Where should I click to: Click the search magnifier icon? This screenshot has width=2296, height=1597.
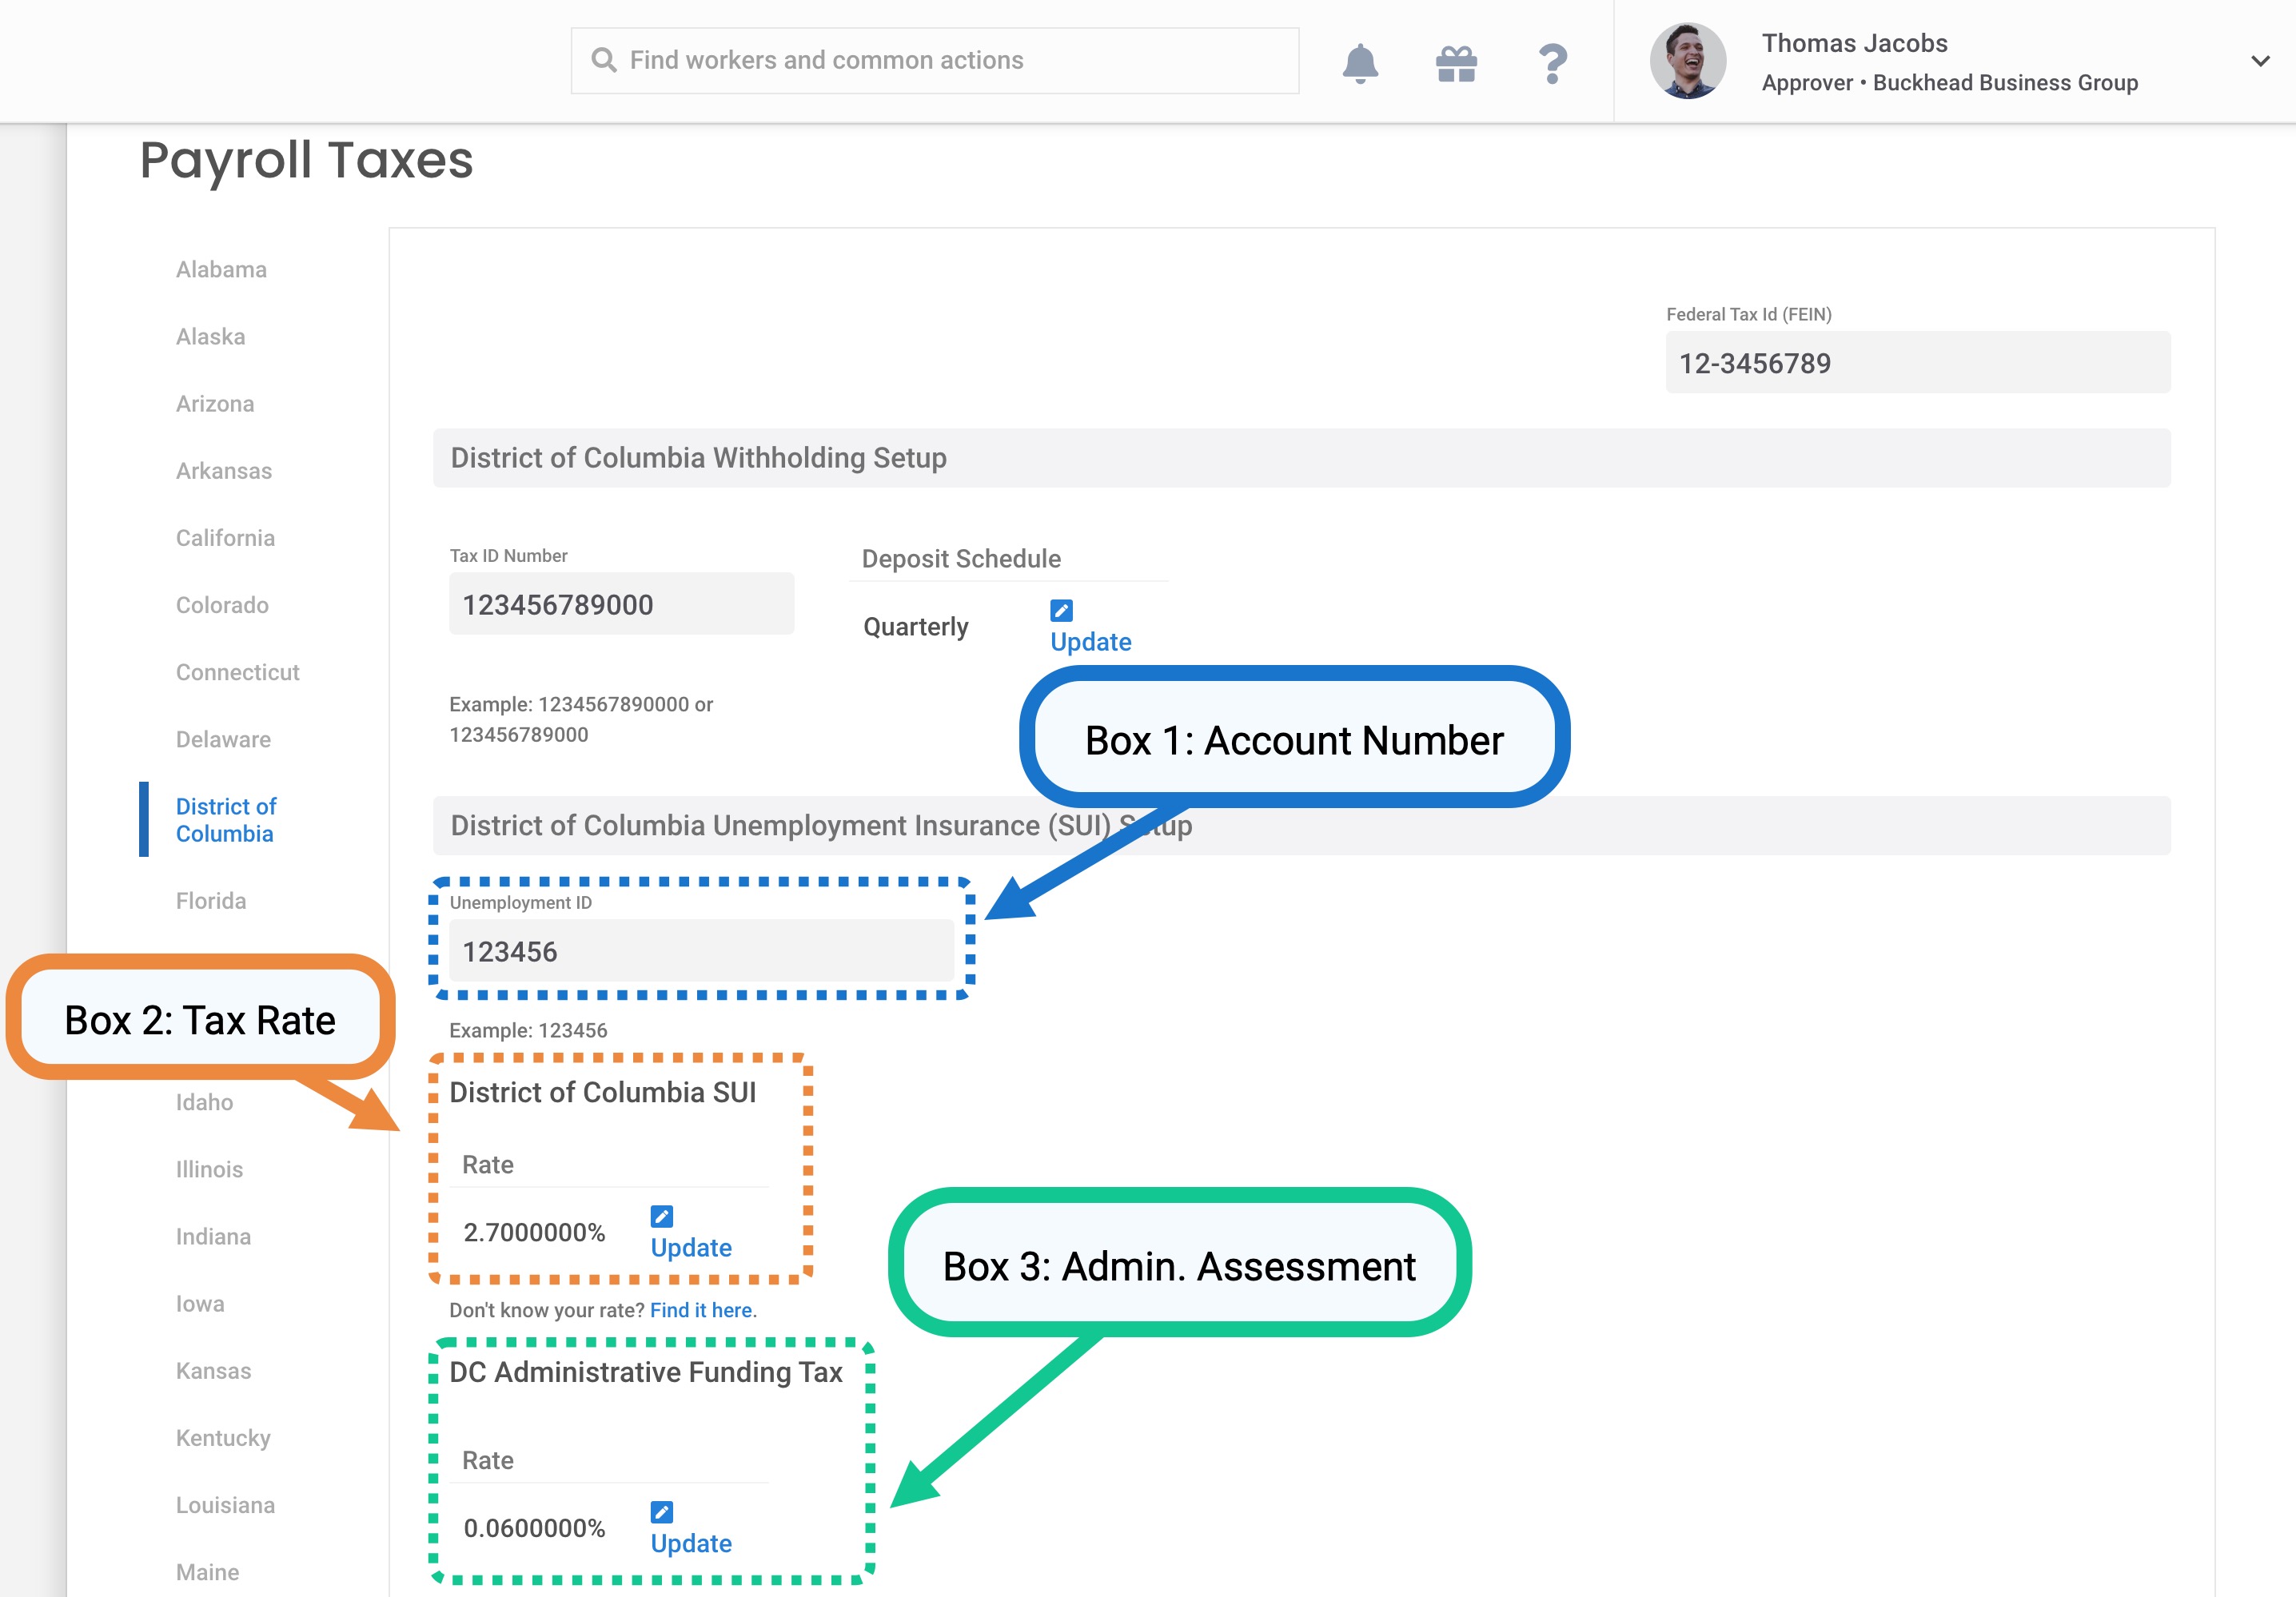tap(603, 60)
